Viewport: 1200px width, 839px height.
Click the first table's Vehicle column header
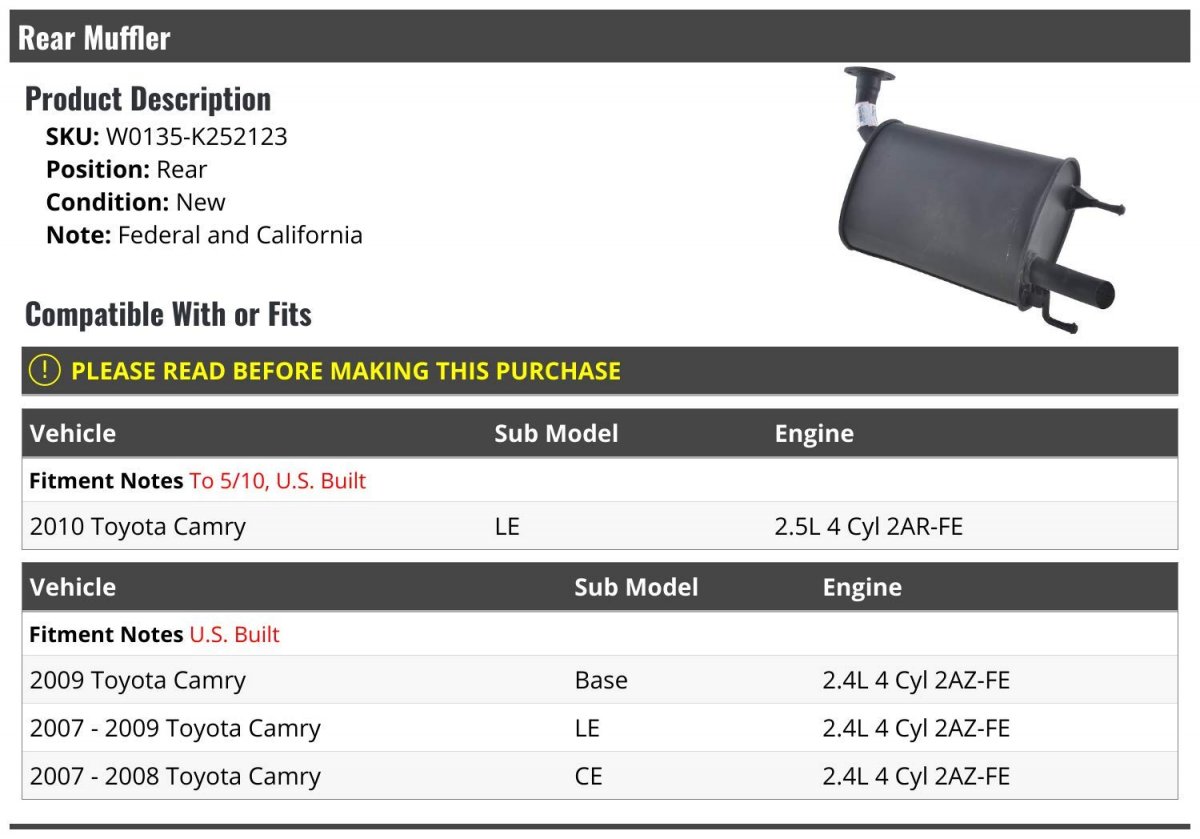[x=73, y=433]
